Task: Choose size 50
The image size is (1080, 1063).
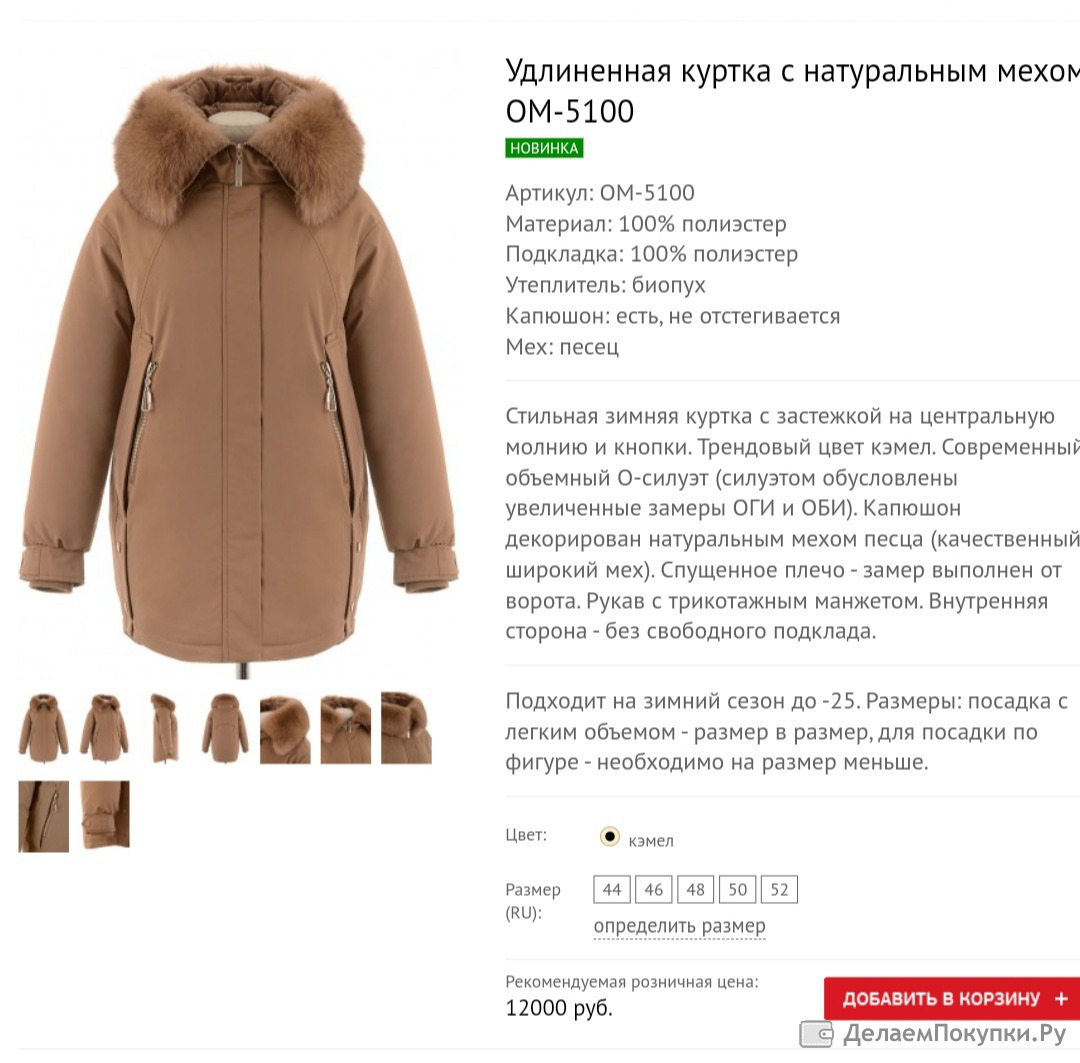Action: [738, 889]
